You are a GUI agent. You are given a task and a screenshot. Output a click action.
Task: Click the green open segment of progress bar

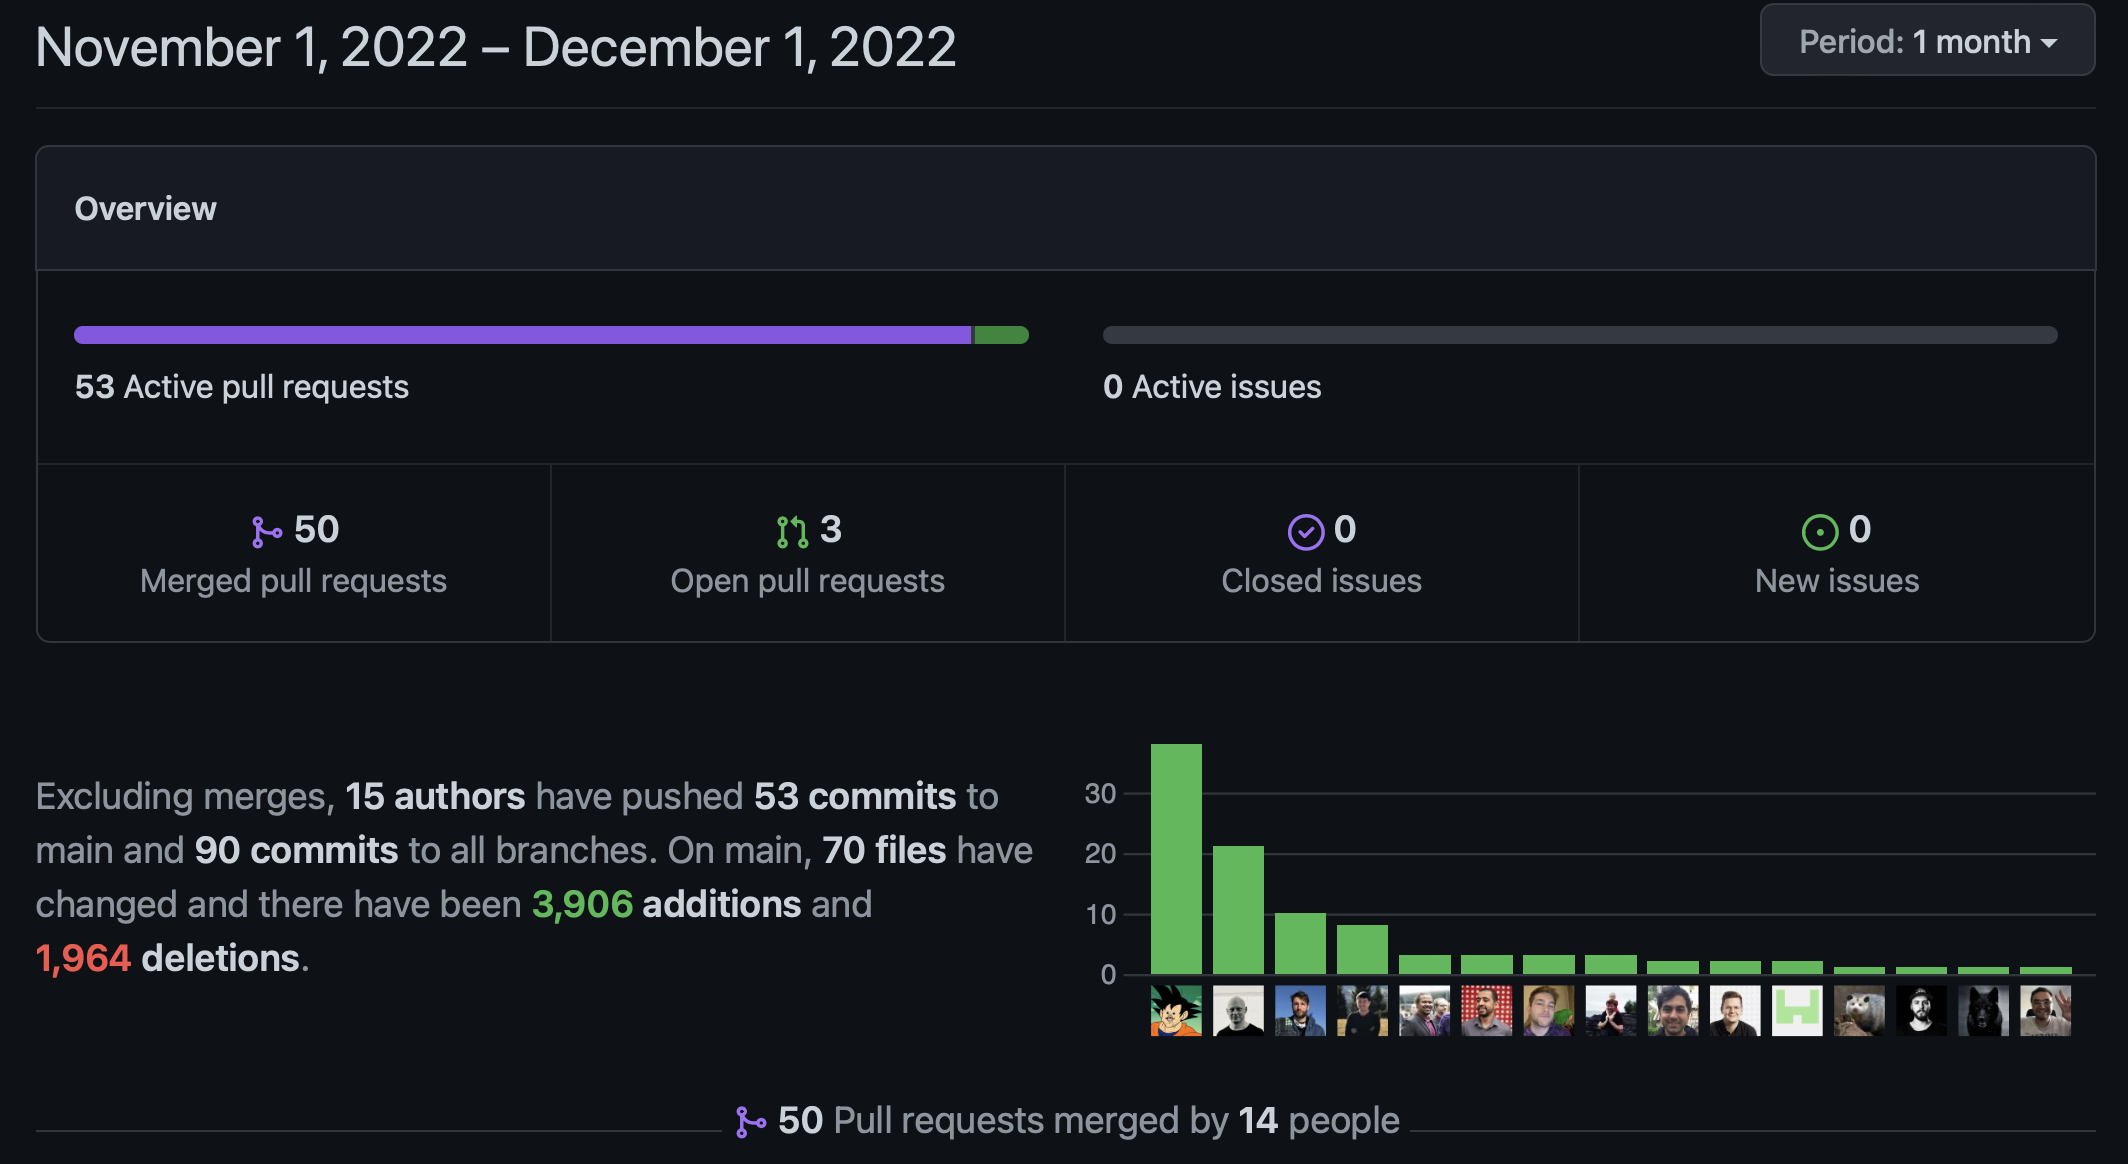pos(1001,335)
